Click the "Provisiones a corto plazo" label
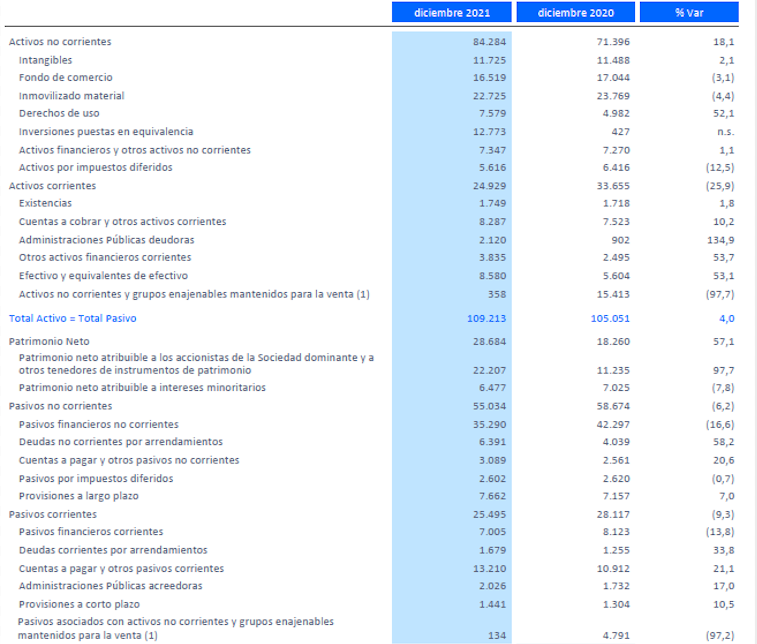 coord(79,604)
